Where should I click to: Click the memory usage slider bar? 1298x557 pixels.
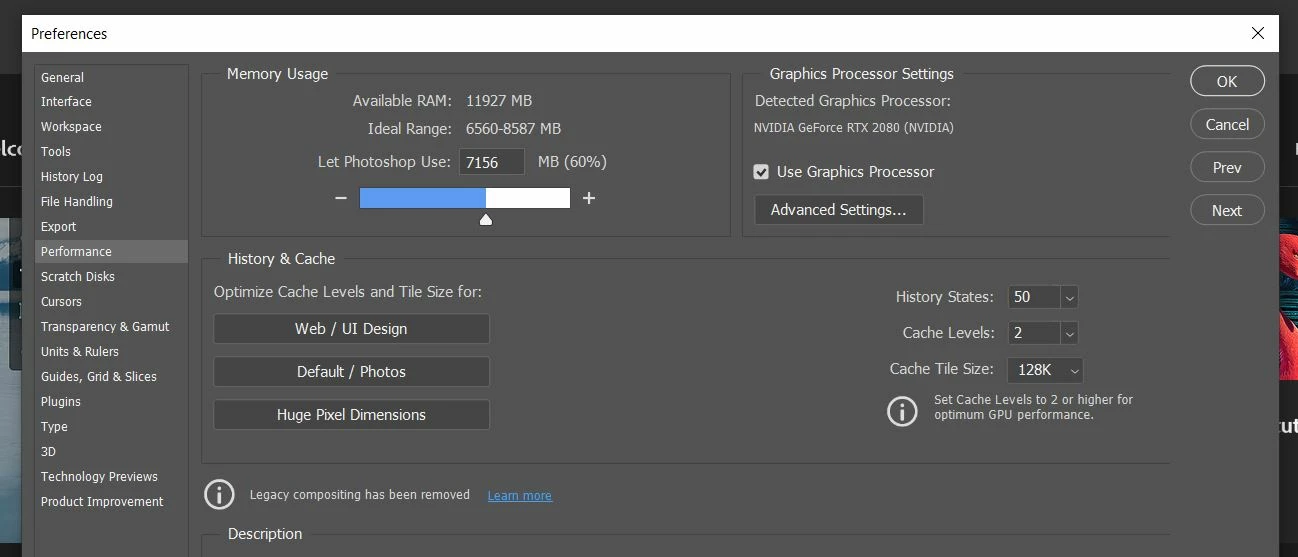pyautogui.click(x=465, y=198)
